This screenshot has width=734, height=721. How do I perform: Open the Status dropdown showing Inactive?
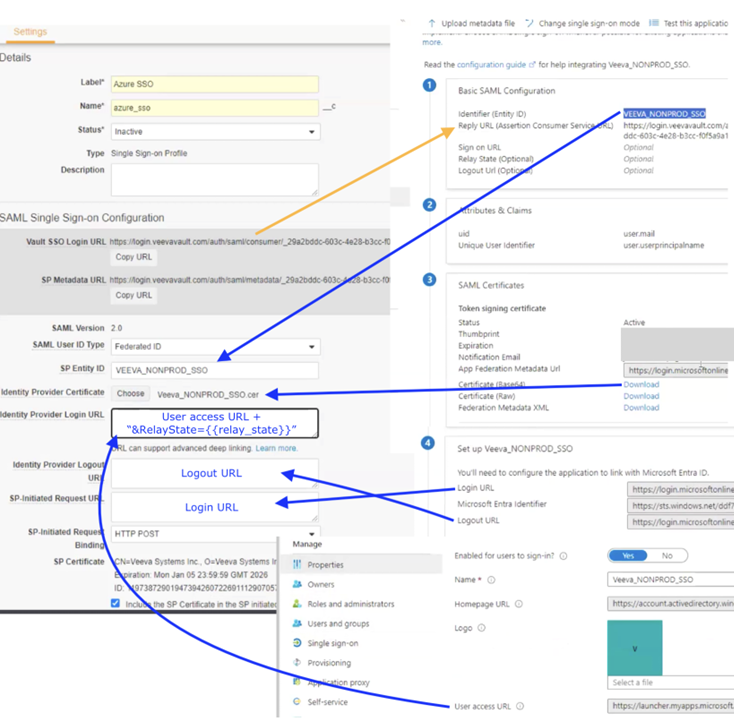click(215, 132)
